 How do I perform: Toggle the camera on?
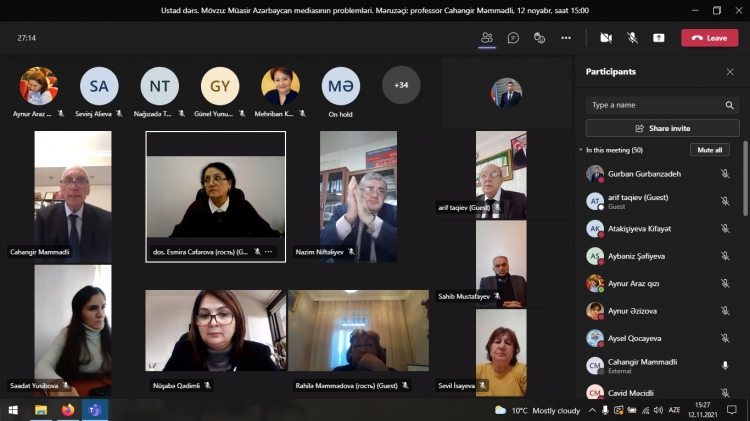(605, 37)
